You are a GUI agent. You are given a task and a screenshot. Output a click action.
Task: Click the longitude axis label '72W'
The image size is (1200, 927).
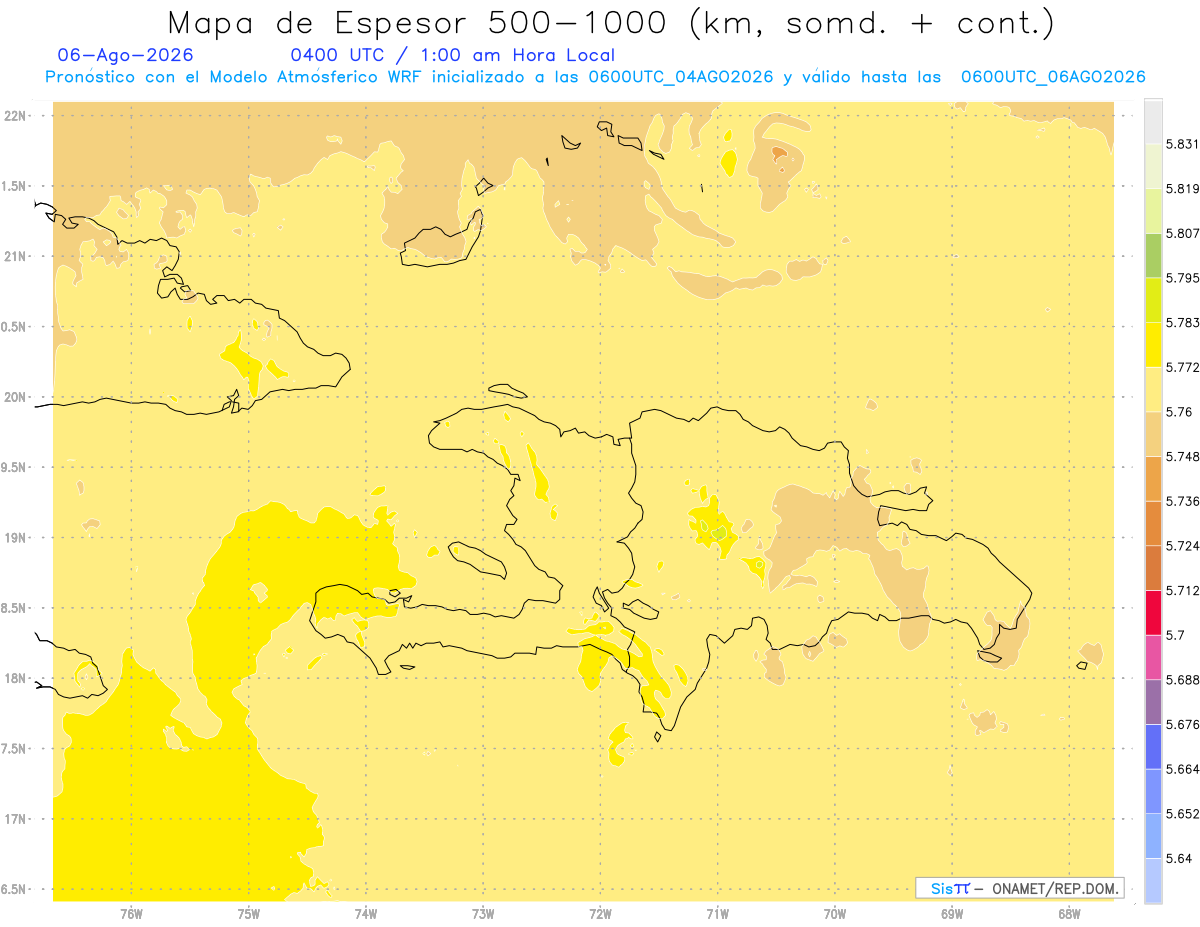[600, 913]
